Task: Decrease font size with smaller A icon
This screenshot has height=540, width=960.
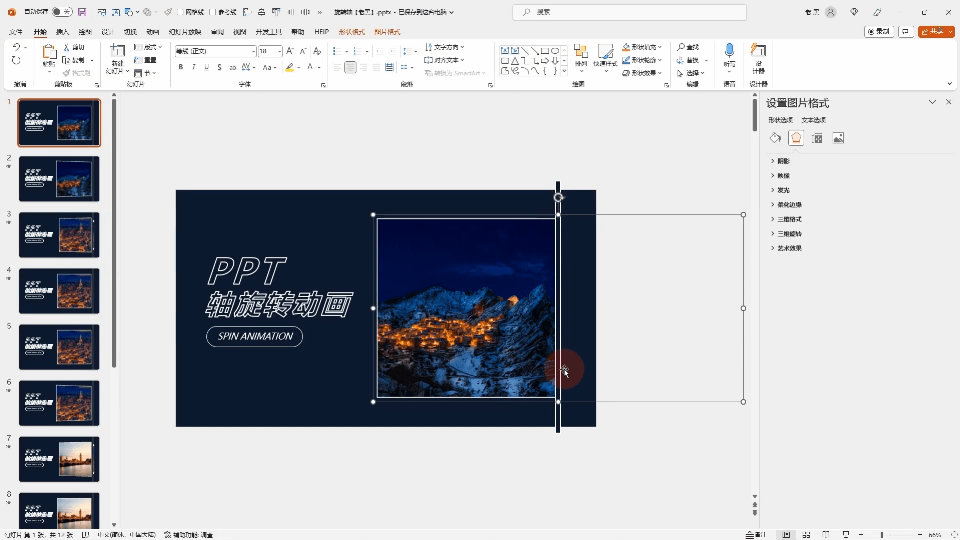Action: (303, 51)
